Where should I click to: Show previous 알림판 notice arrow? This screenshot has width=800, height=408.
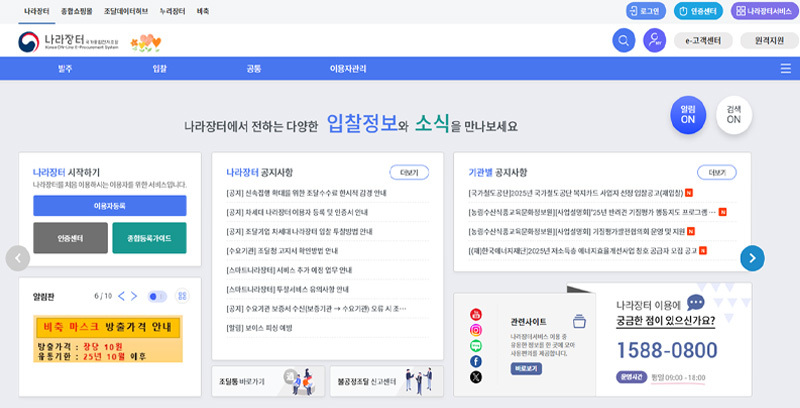coord(121,296)
